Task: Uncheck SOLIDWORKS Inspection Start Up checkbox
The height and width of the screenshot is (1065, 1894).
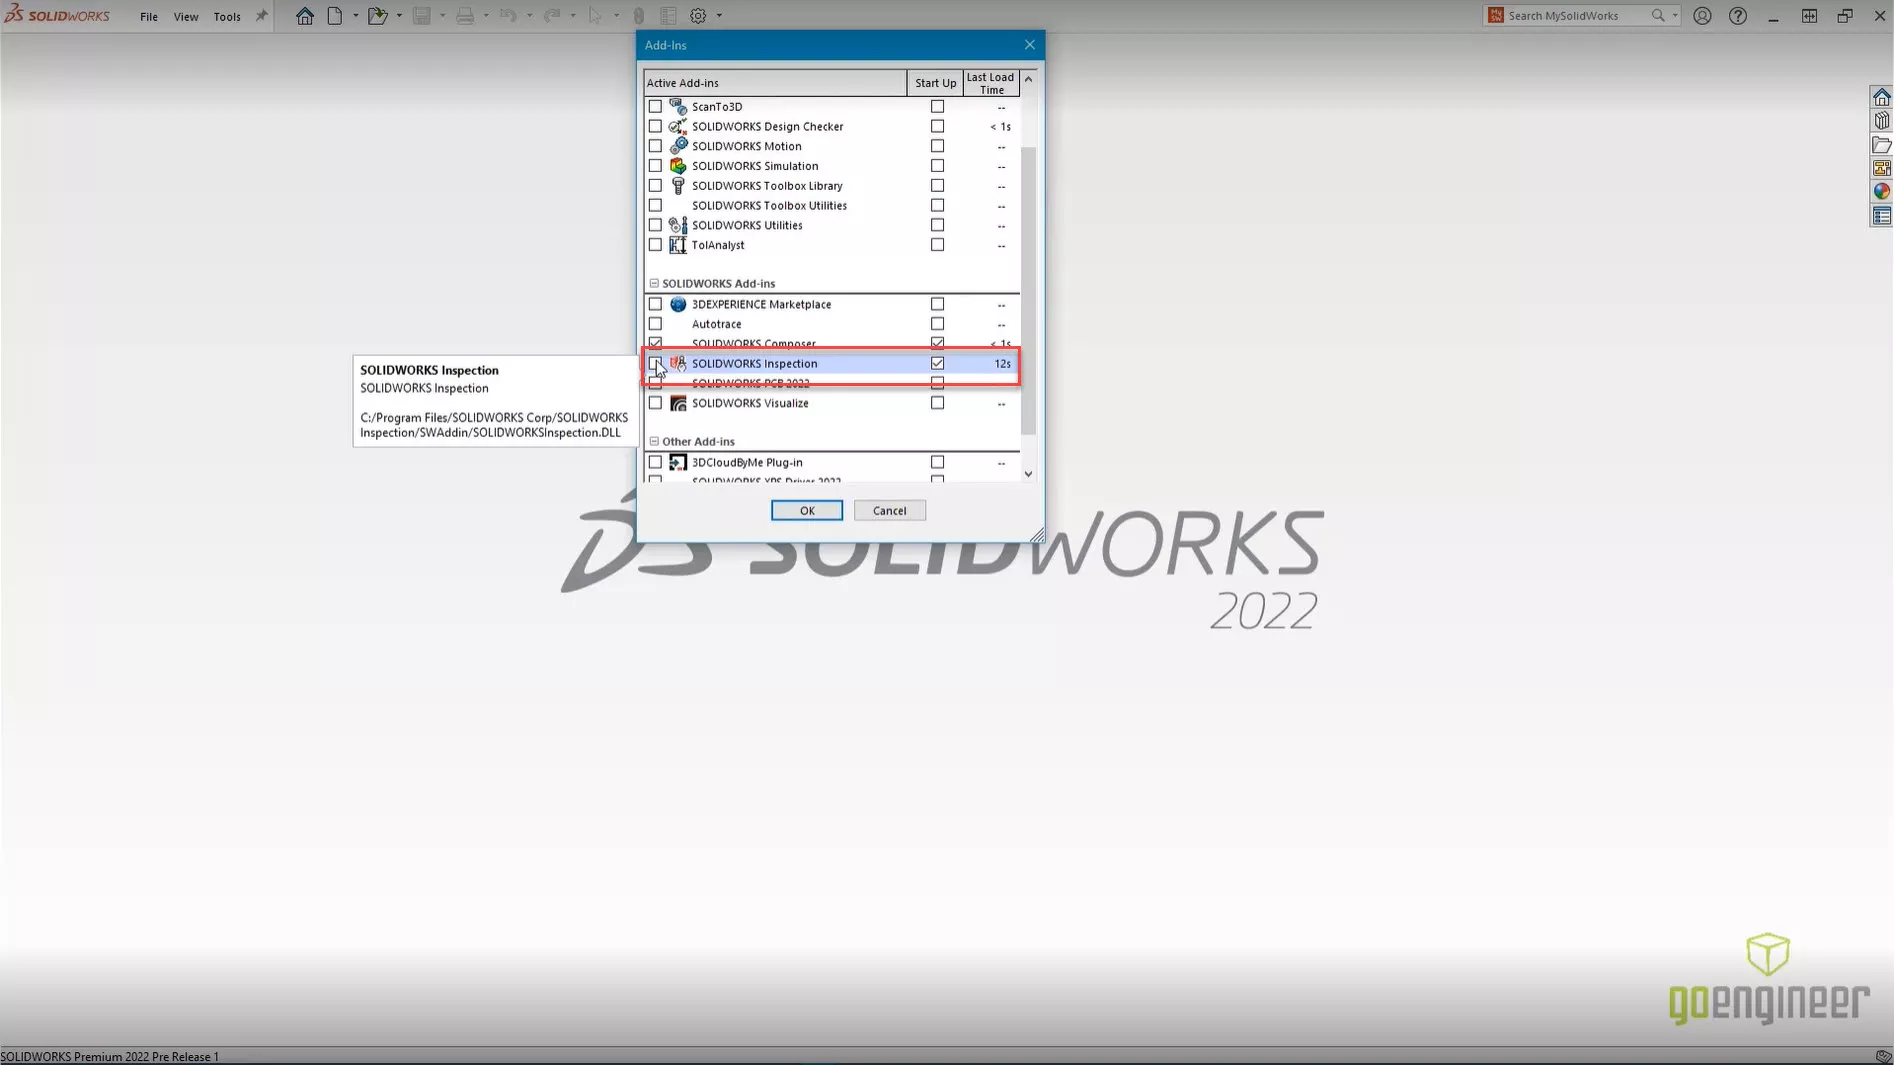Action: point(937,363)
